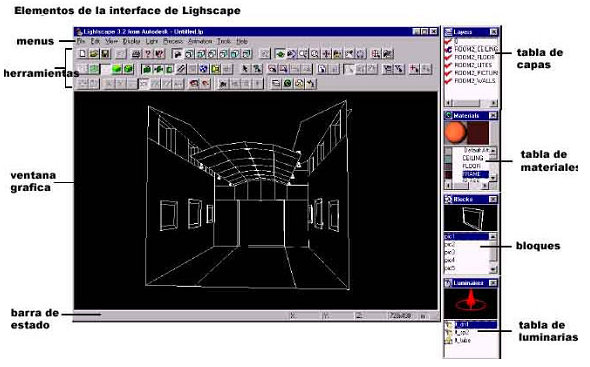590x367 pixels.
Task: Select the CEILING material in Materials list
Action: click(473, 158)
